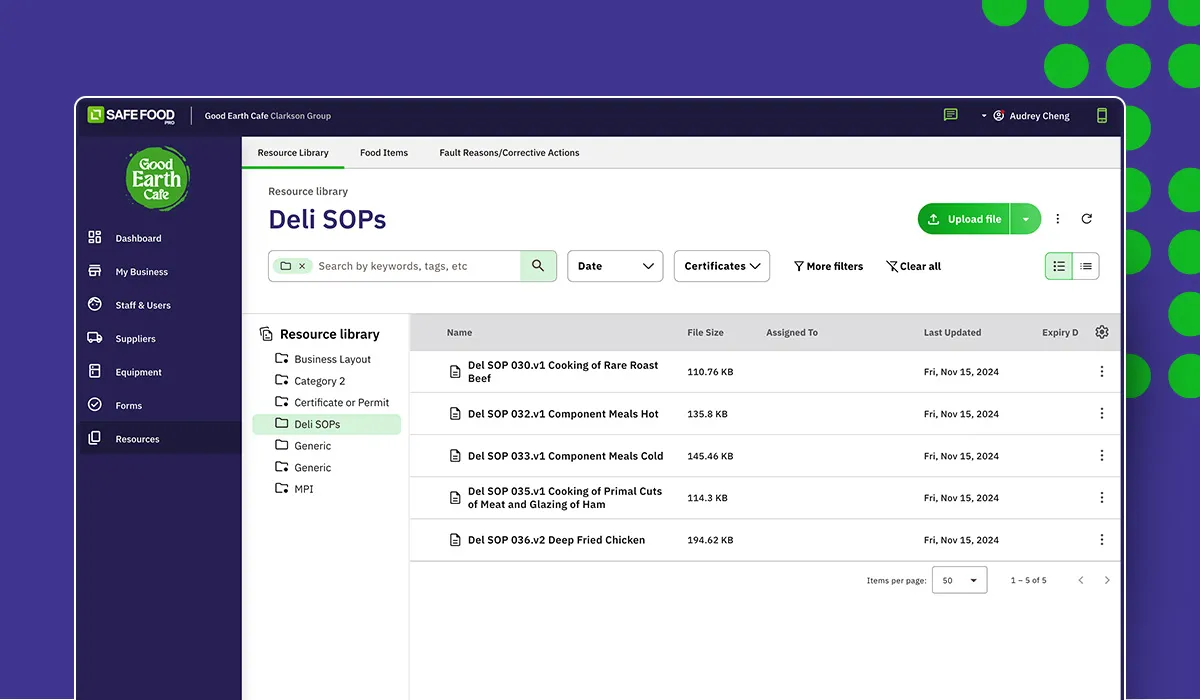Image resolution: width=1200 pixels, height=700 pixels.
Task: Open the messages chat icon
Action: coord(950,115)
